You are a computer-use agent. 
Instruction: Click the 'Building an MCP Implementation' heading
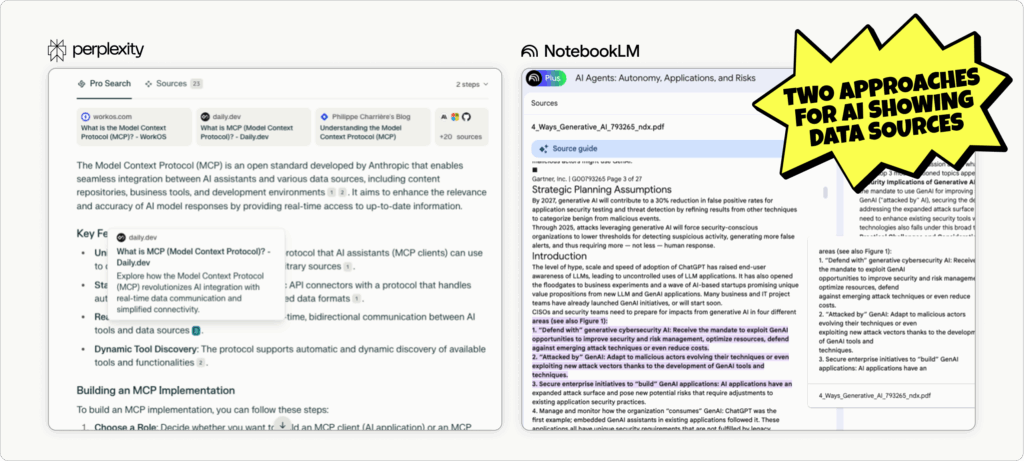[x=155, y=390]
